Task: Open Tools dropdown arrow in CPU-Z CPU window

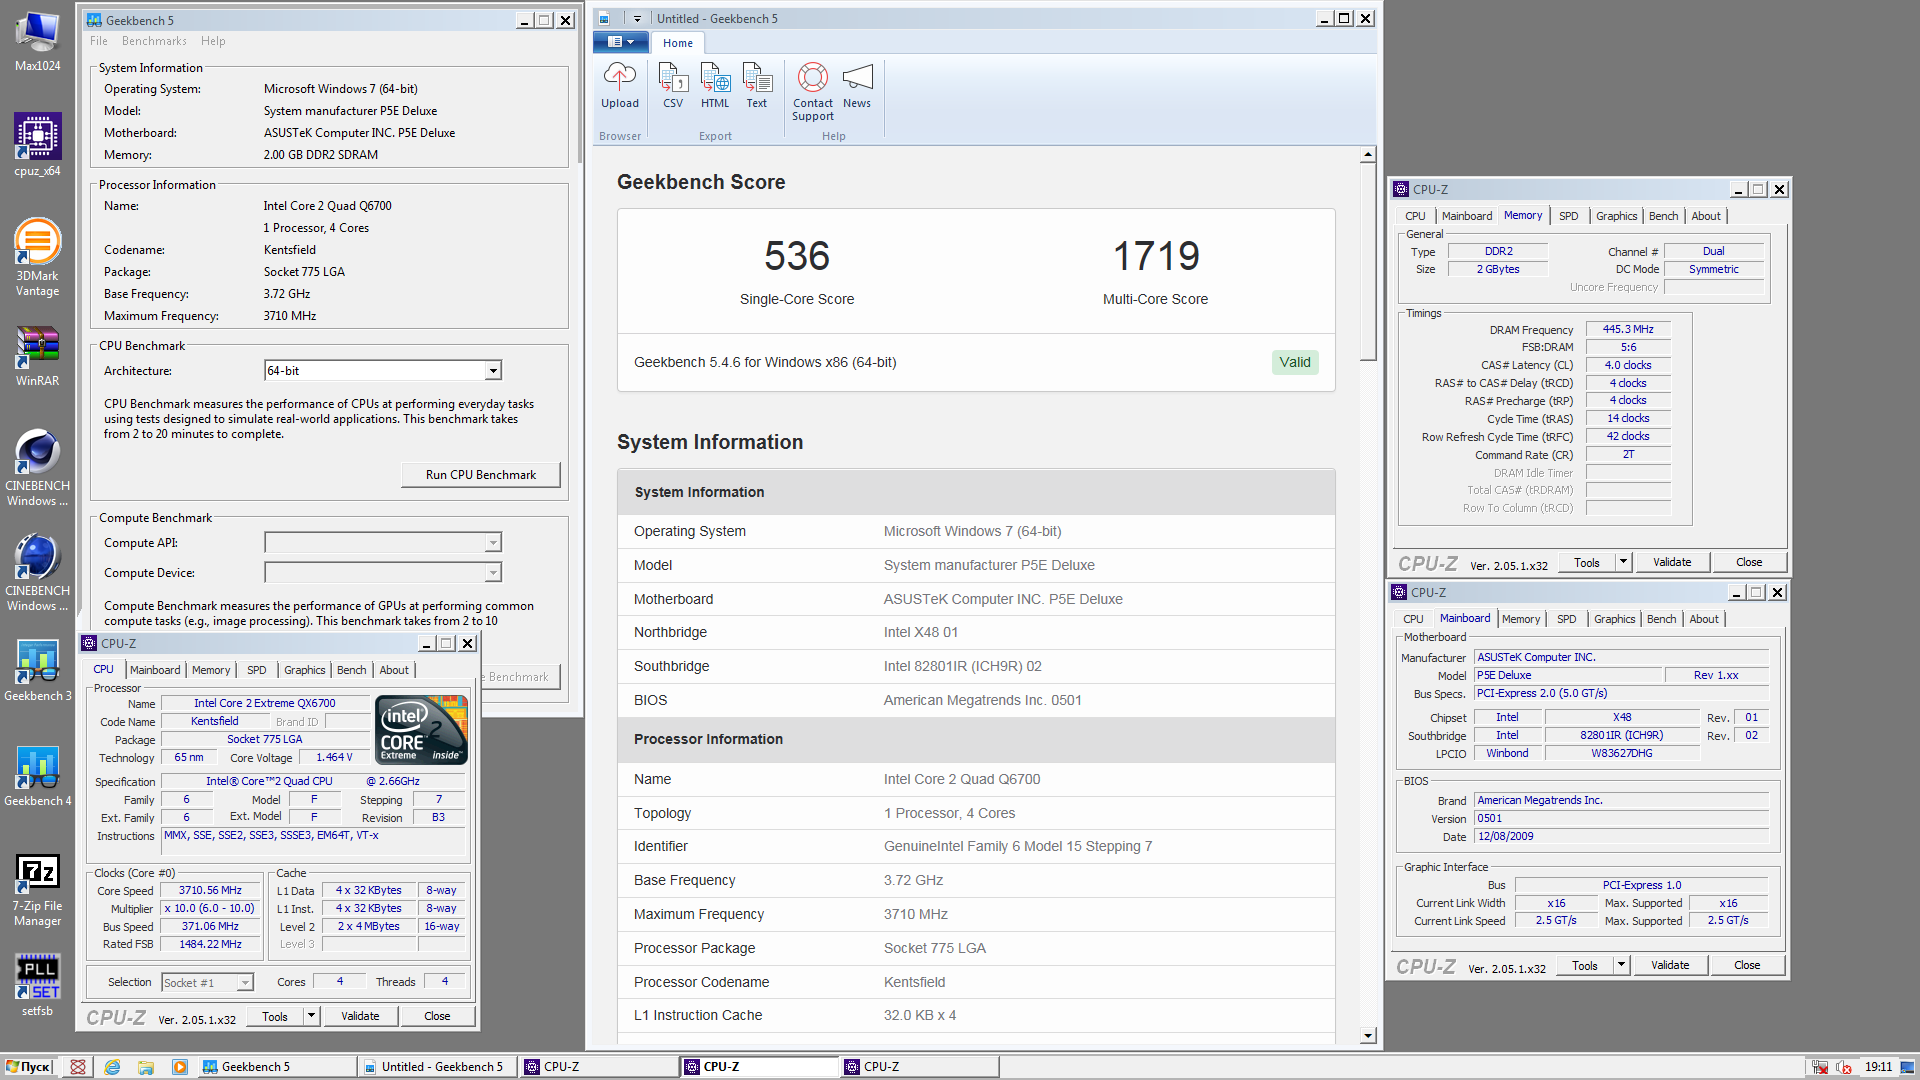Action: pos(311,1016)
